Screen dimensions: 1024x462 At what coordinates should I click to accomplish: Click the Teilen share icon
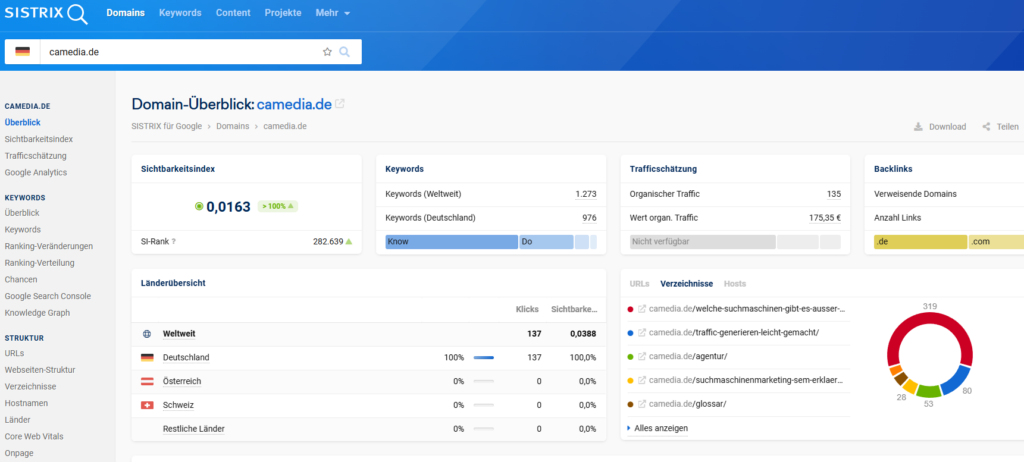(x=986, y=127)
